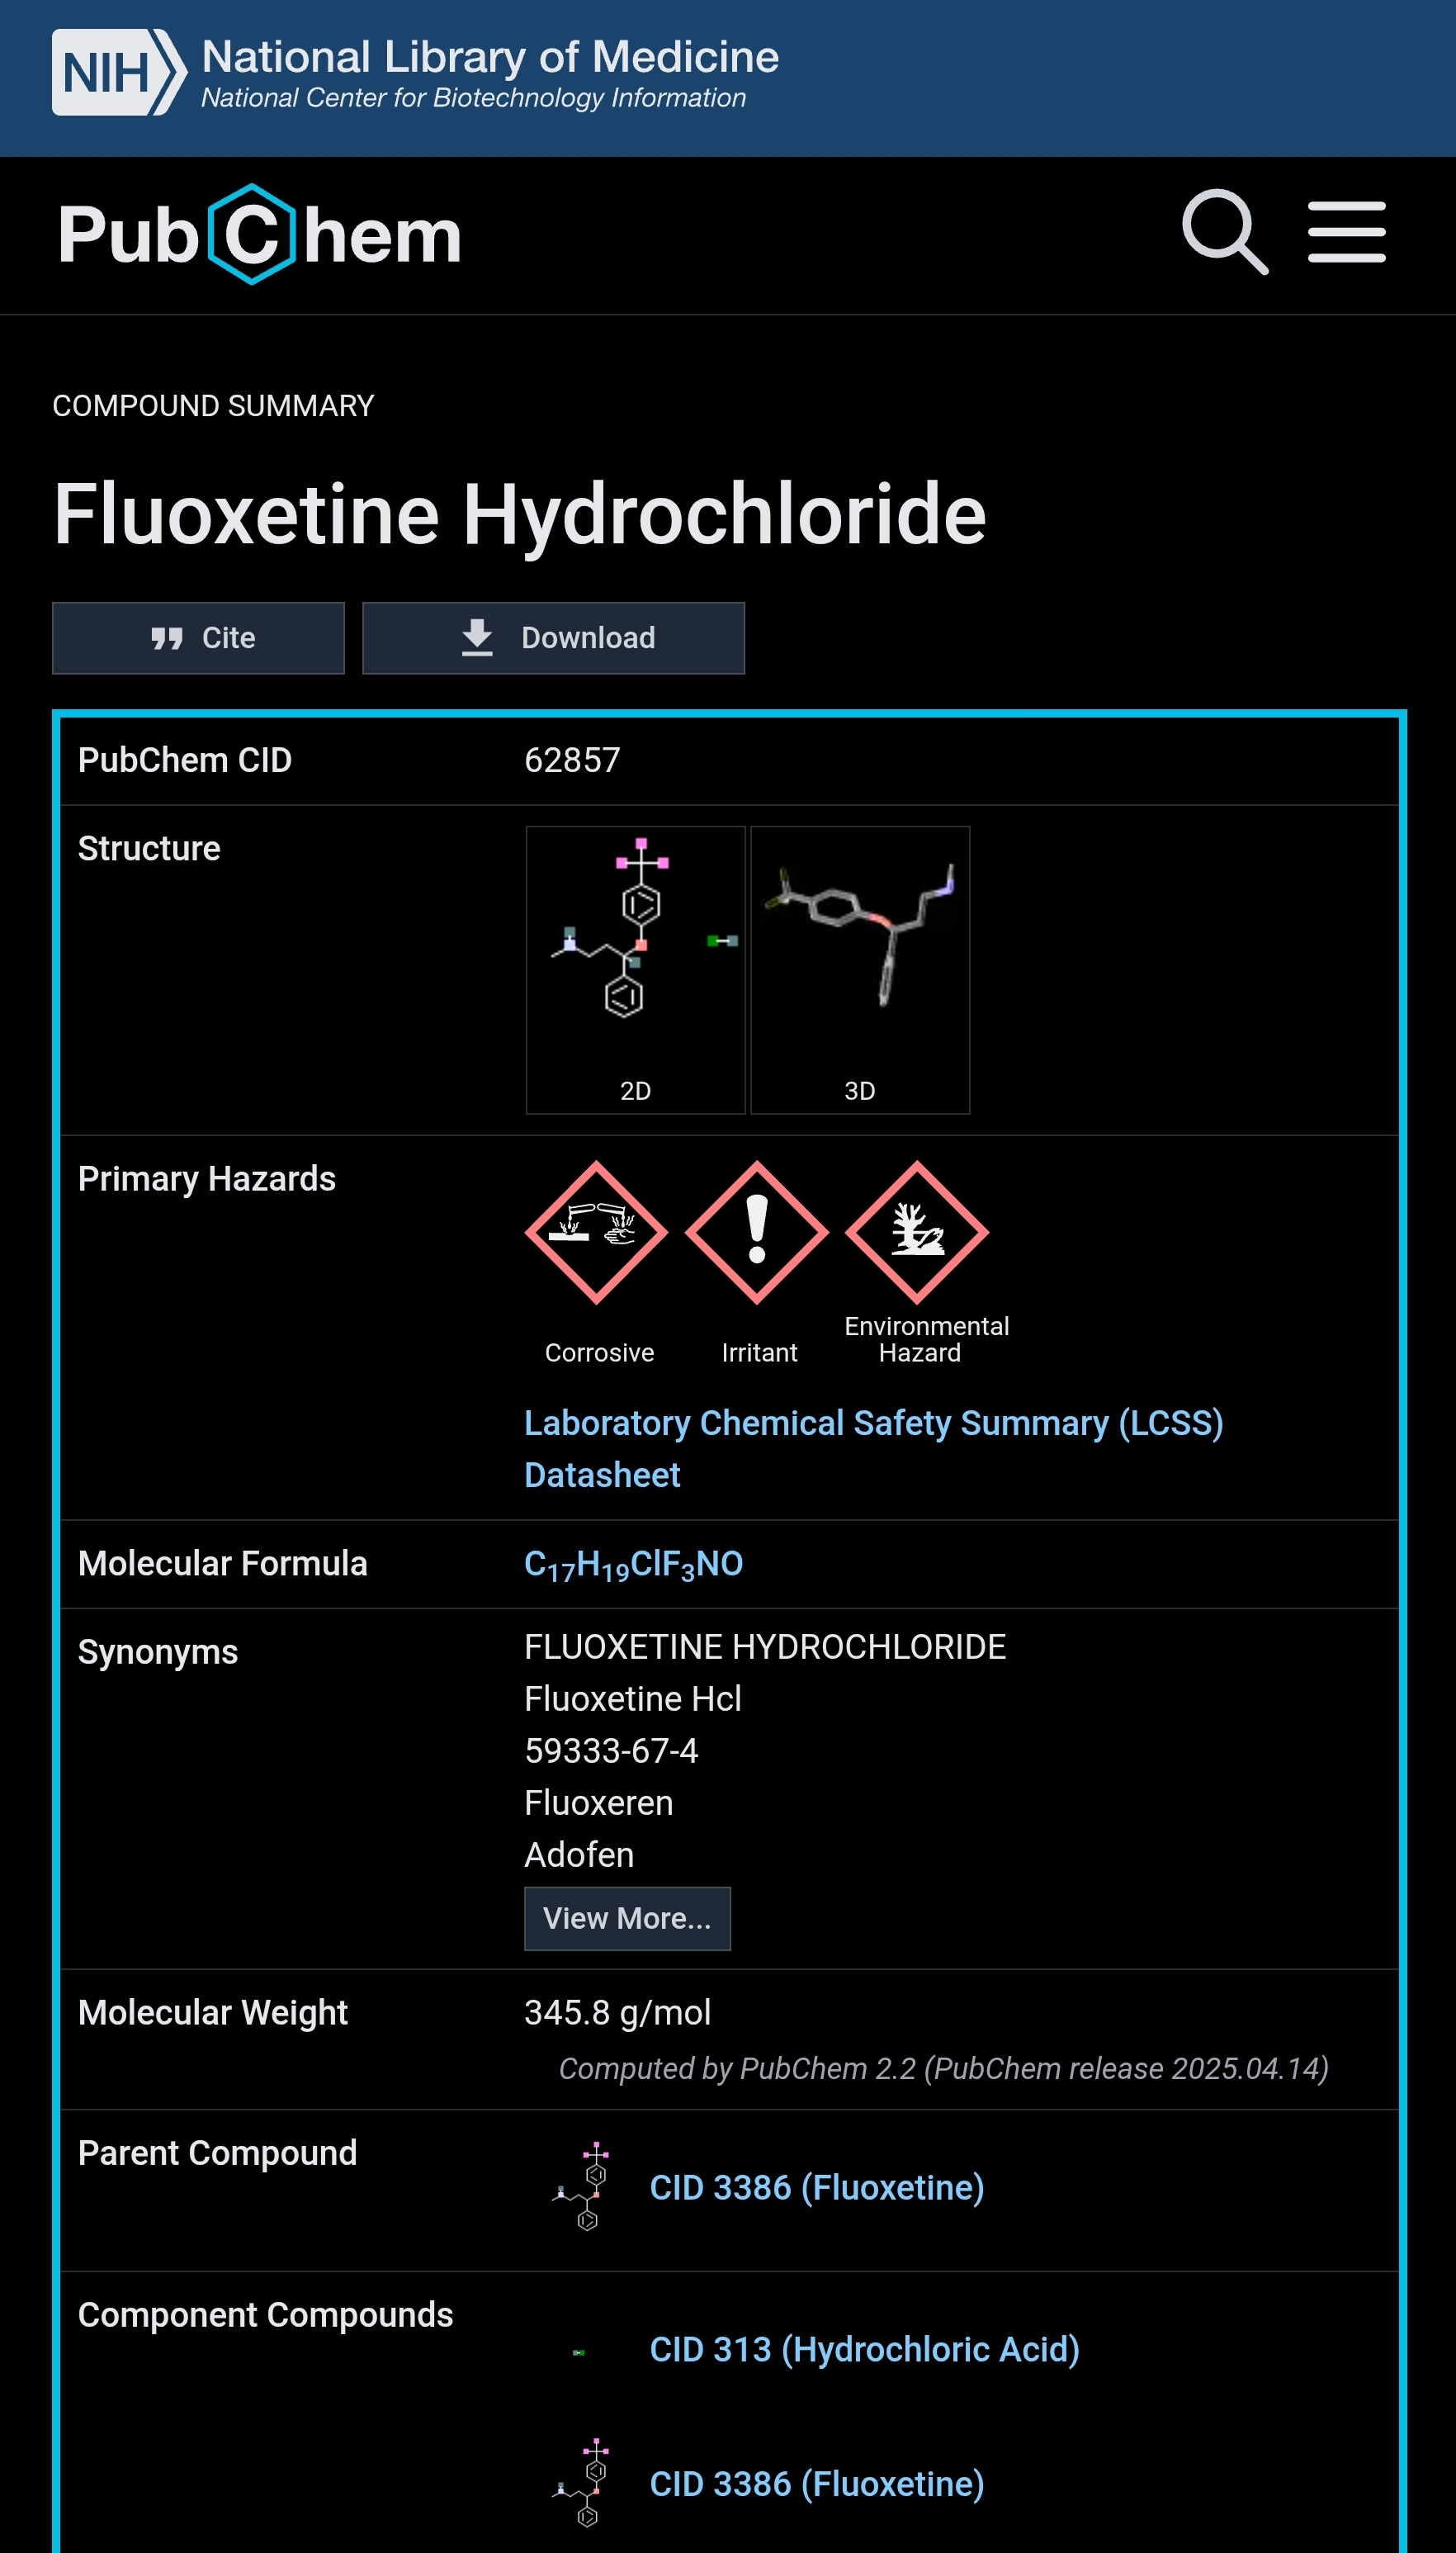Select the PubChem CID value 62857

(x=572, y=760)
